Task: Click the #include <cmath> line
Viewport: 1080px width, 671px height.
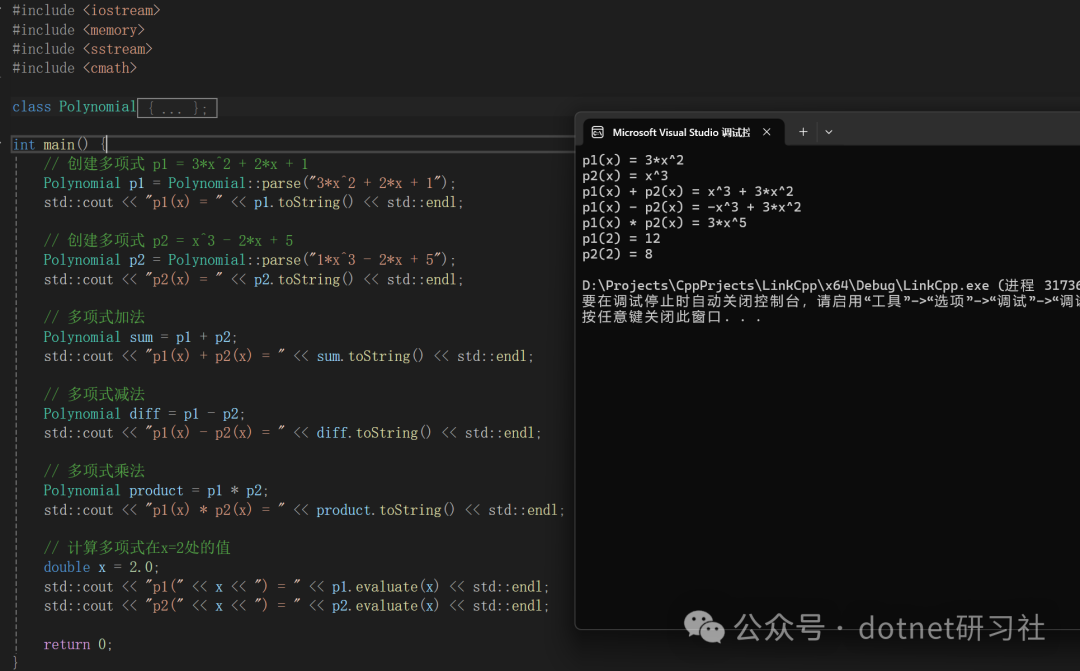Action: coord(74,68)
